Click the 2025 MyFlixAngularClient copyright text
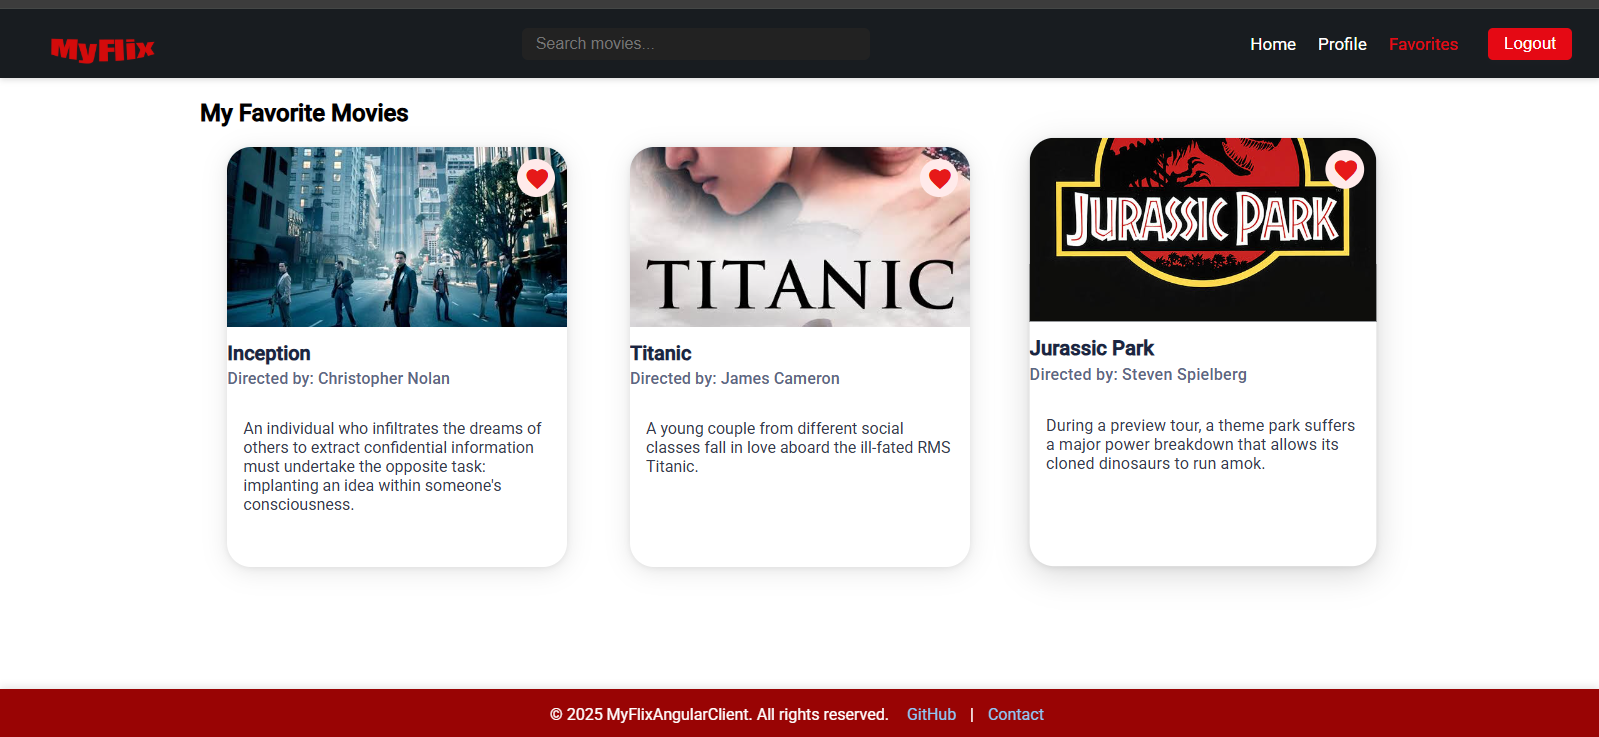 click(719, 714)
